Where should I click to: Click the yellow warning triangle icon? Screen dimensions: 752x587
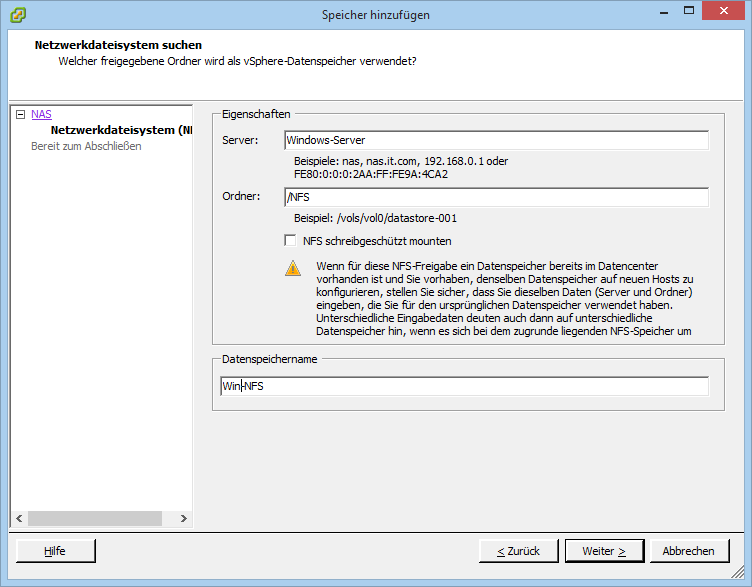click(292, 268)
